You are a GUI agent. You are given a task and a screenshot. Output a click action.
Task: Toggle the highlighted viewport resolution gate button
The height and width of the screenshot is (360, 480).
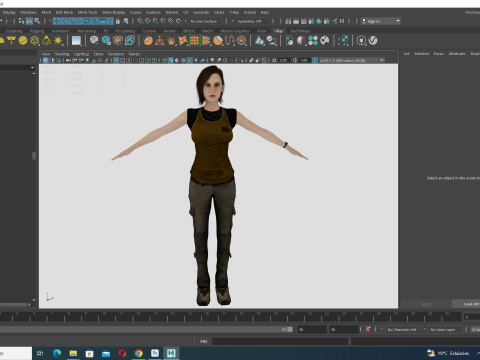116,60
